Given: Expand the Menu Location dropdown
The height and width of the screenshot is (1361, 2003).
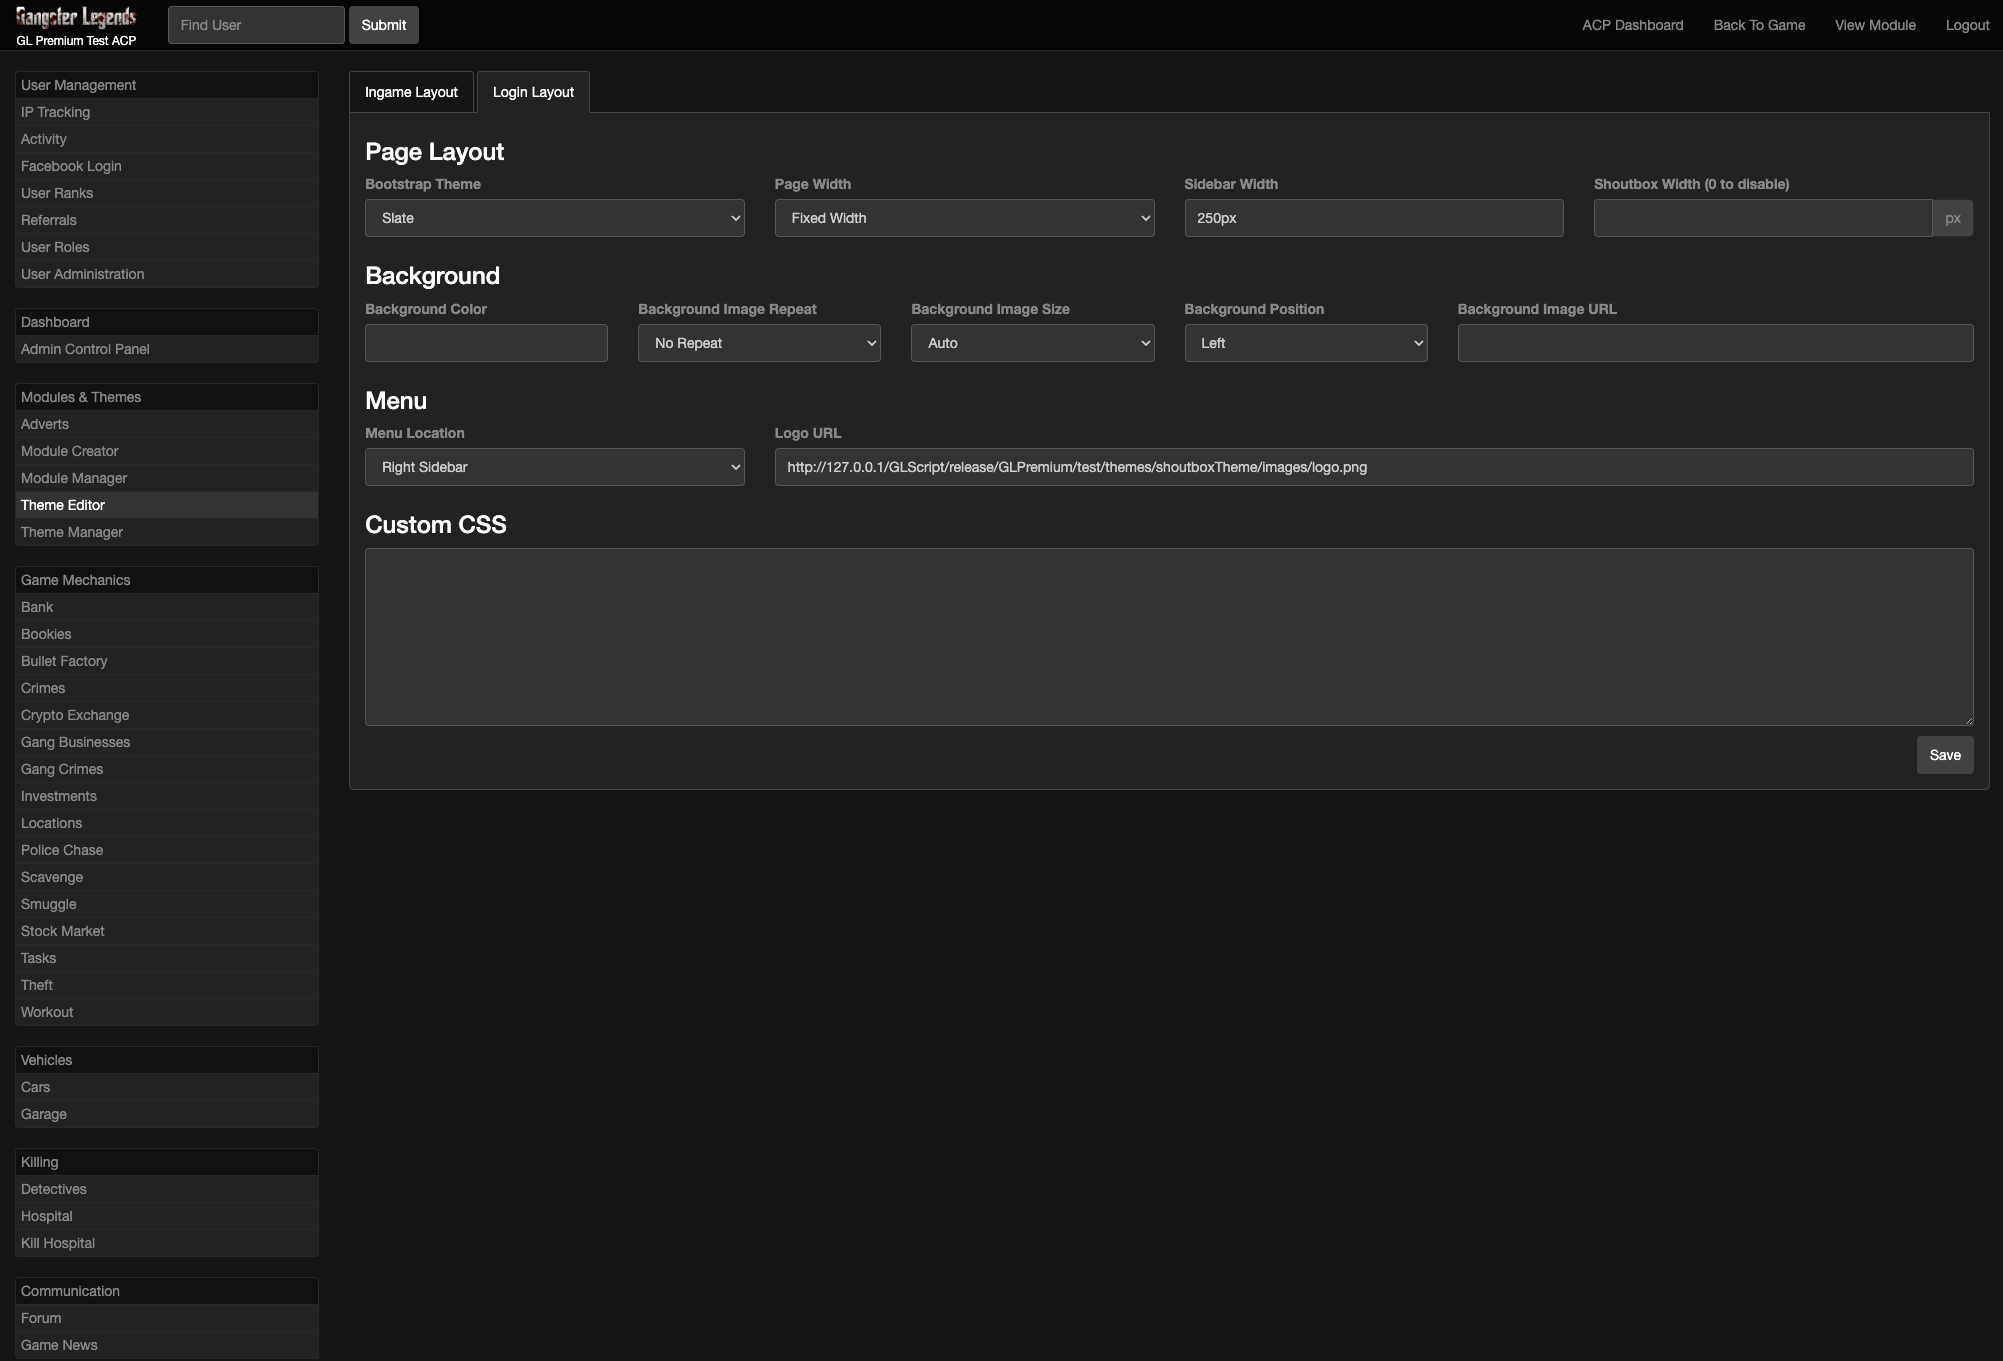Looking at the screenshot, I should (x=554, y=467).
